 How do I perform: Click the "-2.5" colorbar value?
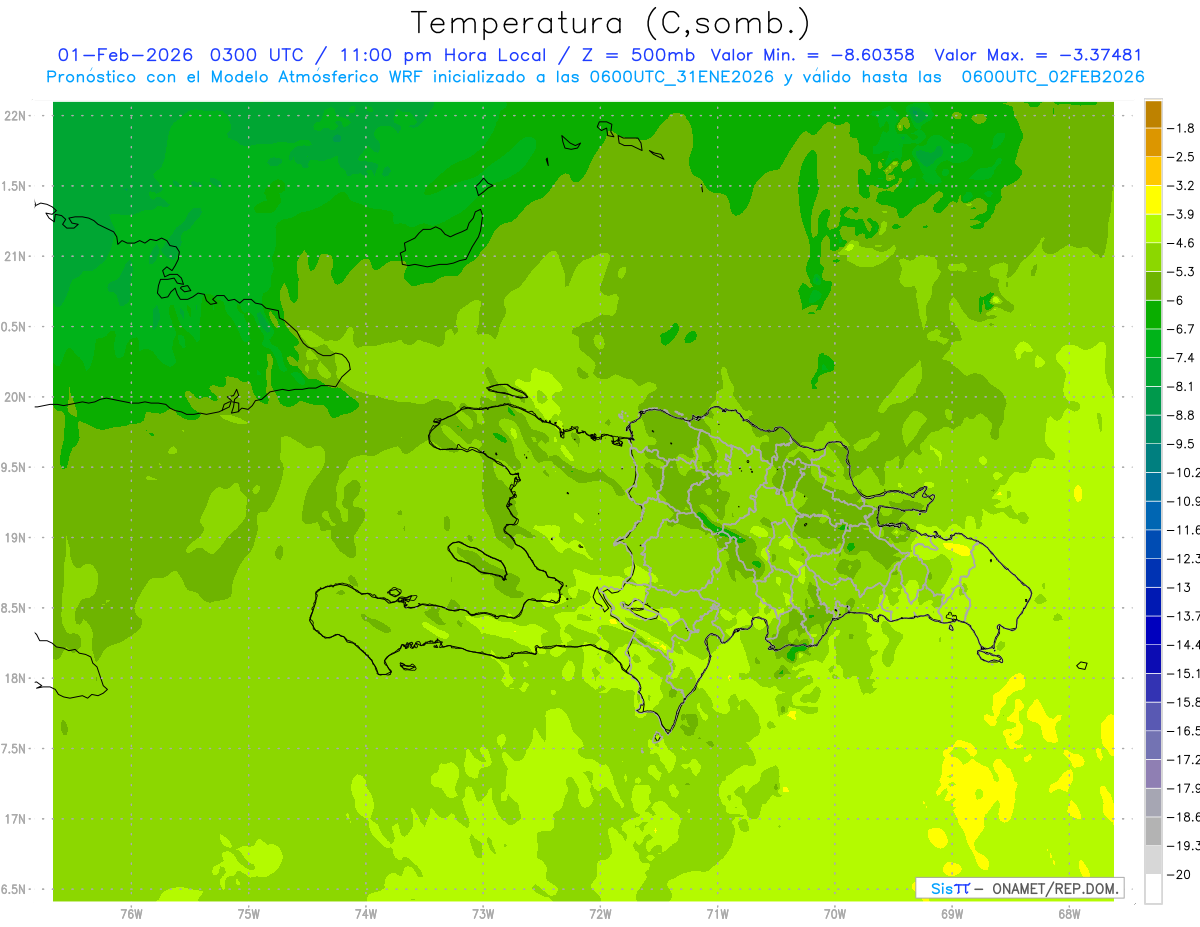coord(1181,157)
